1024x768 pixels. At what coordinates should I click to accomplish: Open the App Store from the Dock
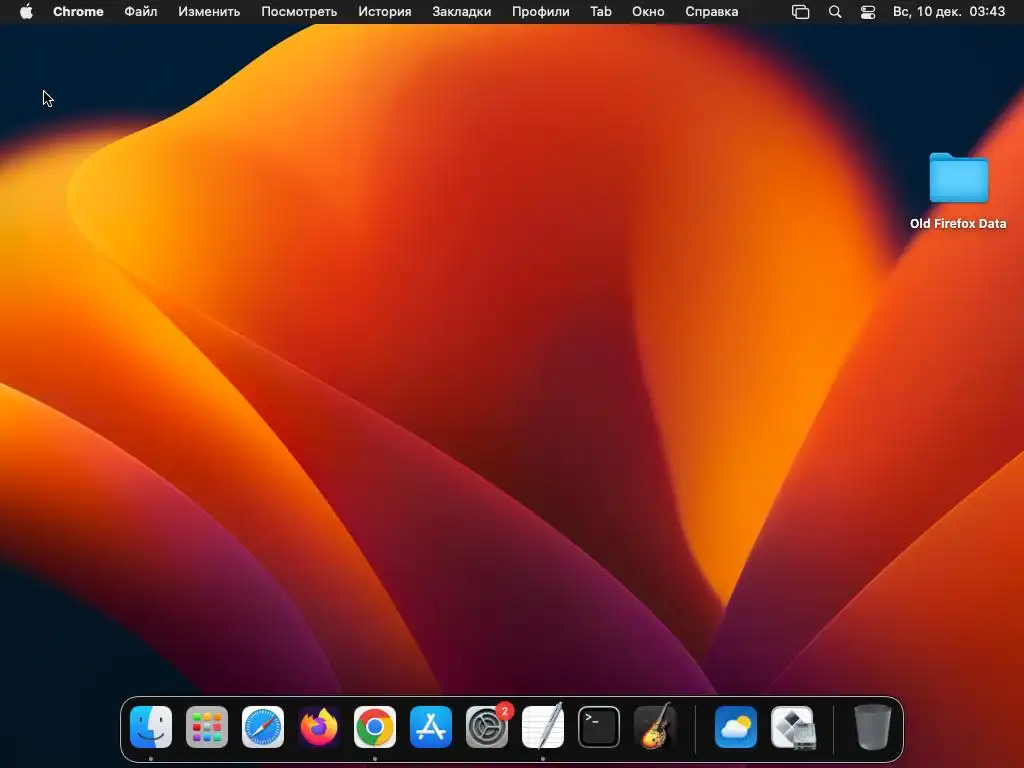coord(431,727)
